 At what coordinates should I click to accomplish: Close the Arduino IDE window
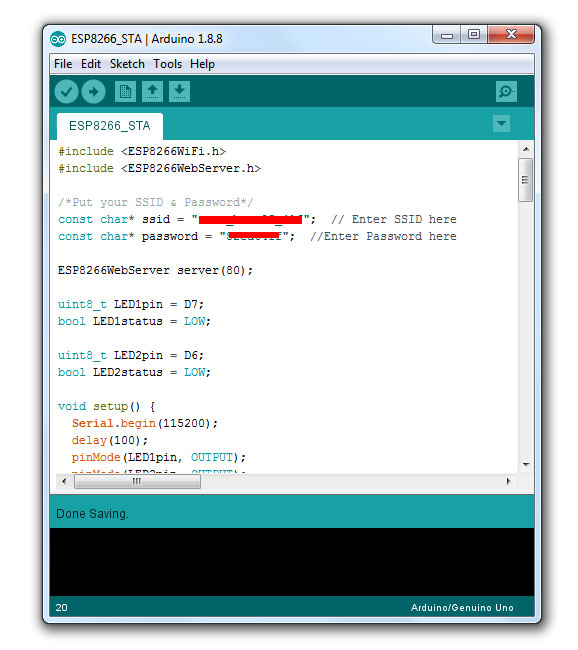point(511,35)
